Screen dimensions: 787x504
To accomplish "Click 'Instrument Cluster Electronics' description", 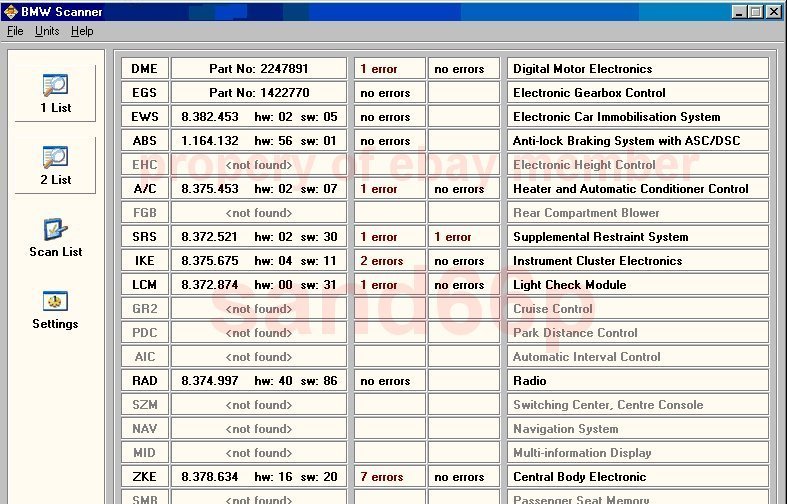I will (638, 261).
